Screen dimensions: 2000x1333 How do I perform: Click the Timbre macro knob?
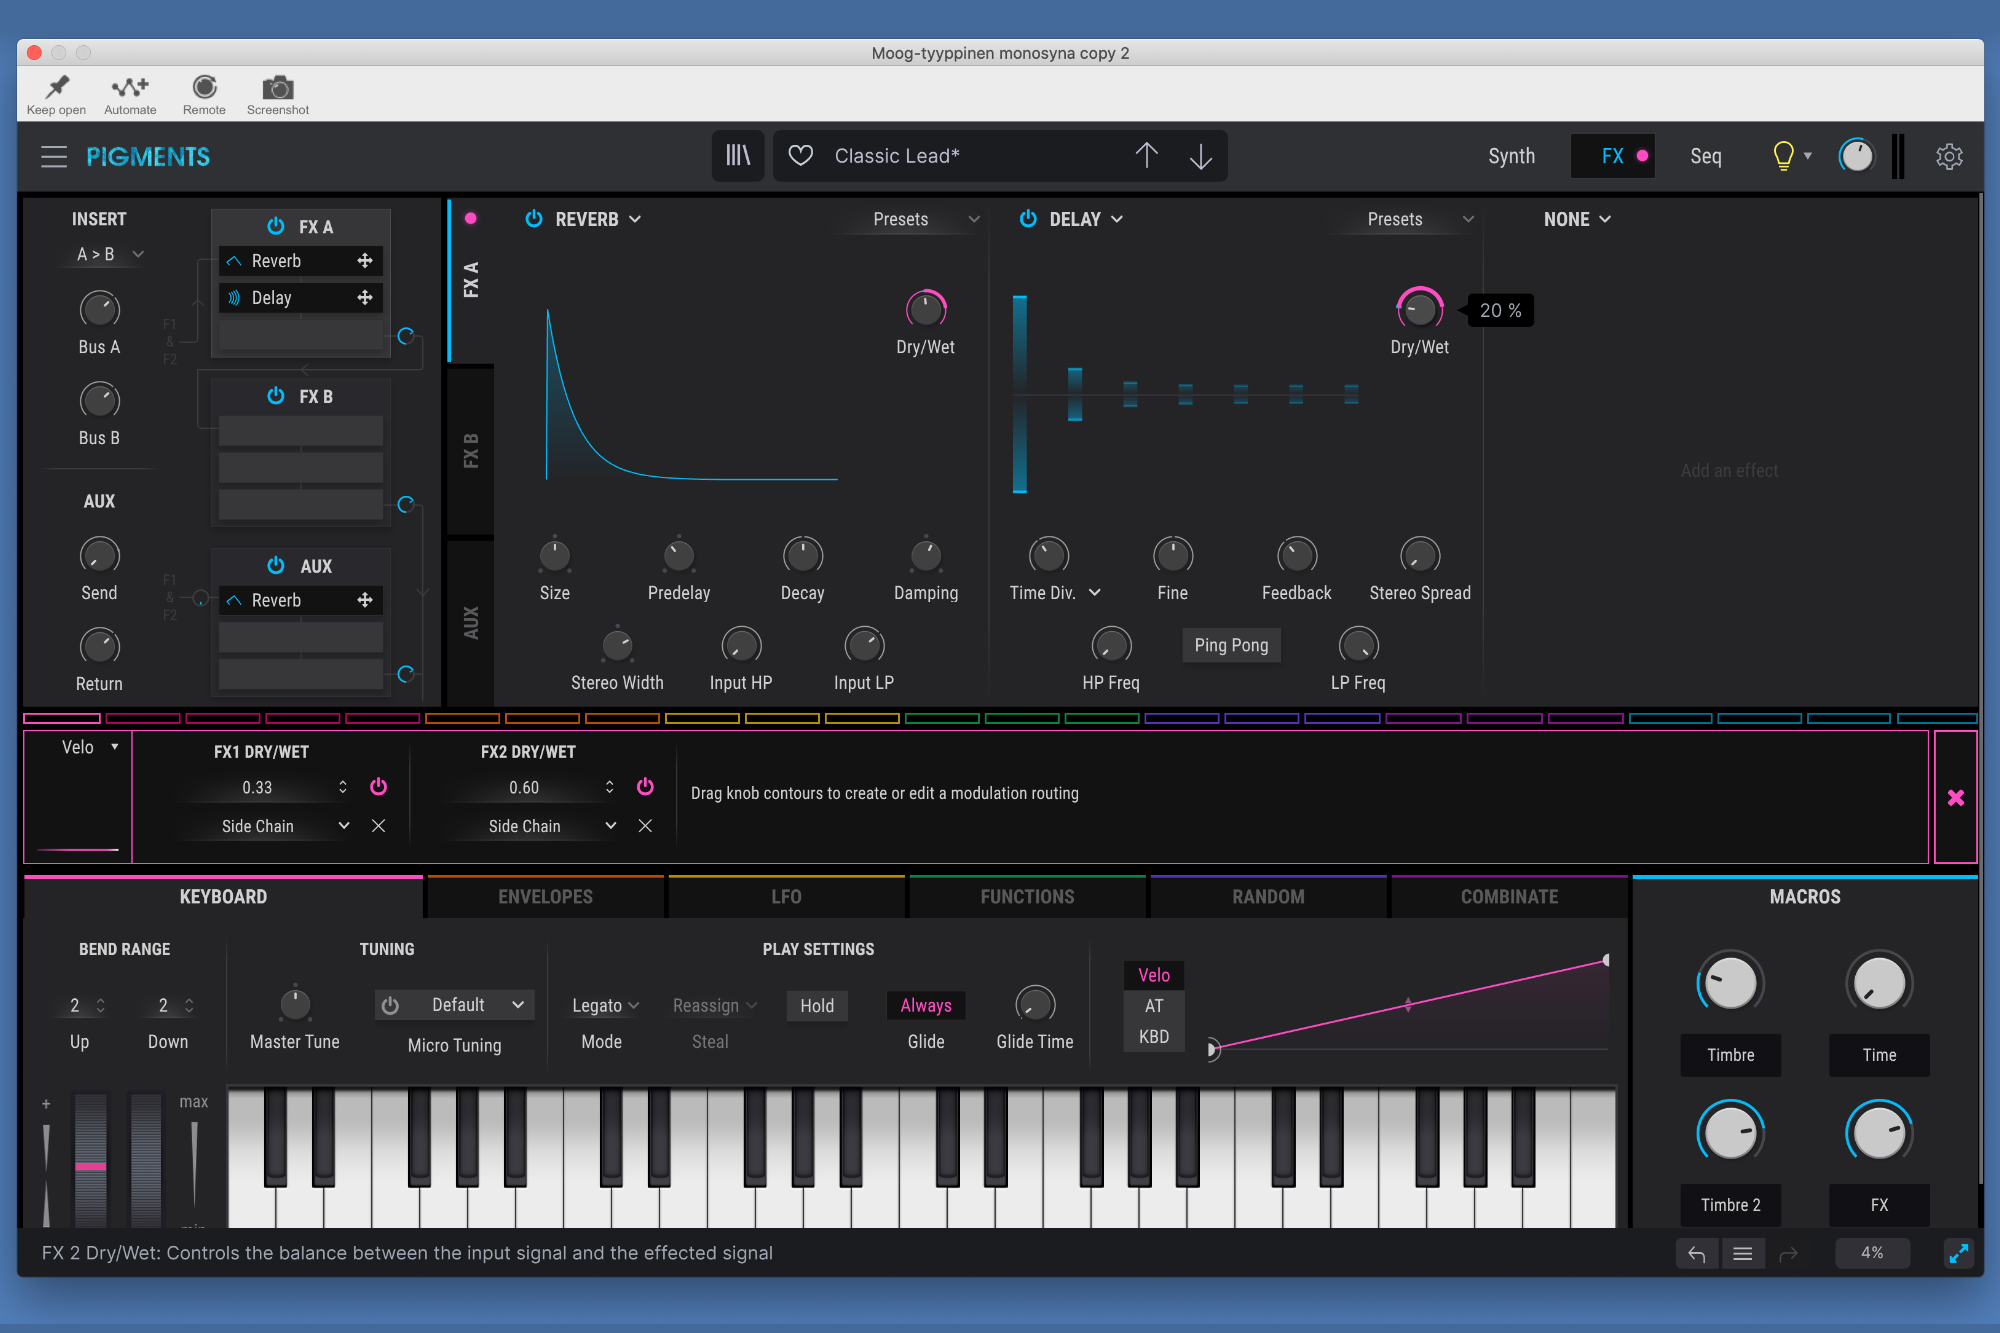(1730, 983)
